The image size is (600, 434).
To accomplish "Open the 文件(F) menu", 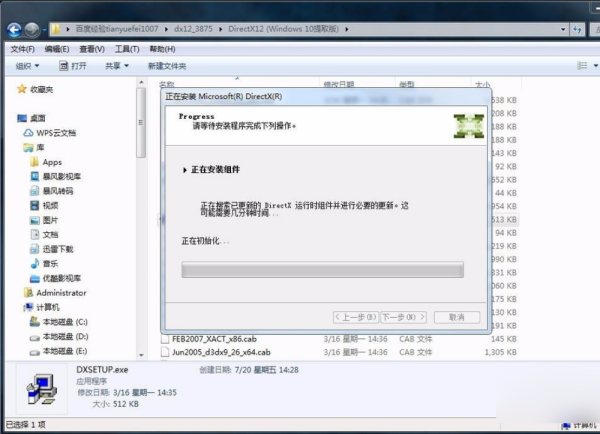I will coord(23,49).
